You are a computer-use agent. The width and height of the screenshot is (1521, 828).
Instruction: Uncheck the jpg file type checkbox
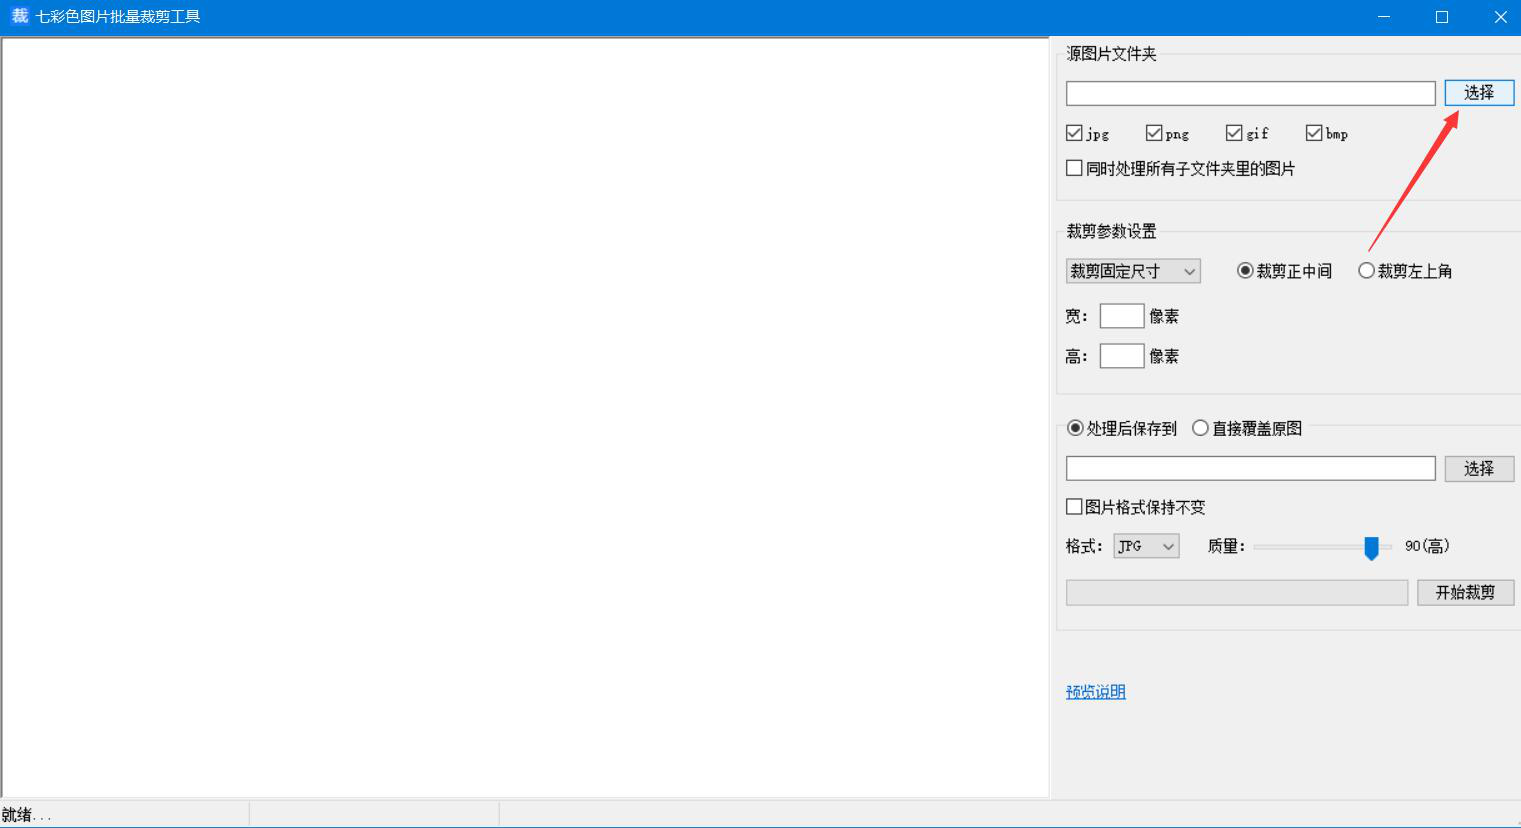tap(1074, 133)
